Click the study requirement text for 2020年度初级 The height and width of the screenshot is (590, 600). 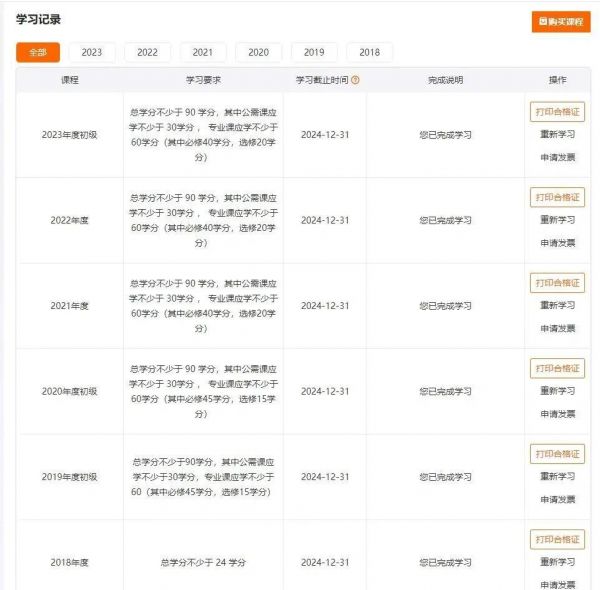pyautogui.click(x=203, y=391)
